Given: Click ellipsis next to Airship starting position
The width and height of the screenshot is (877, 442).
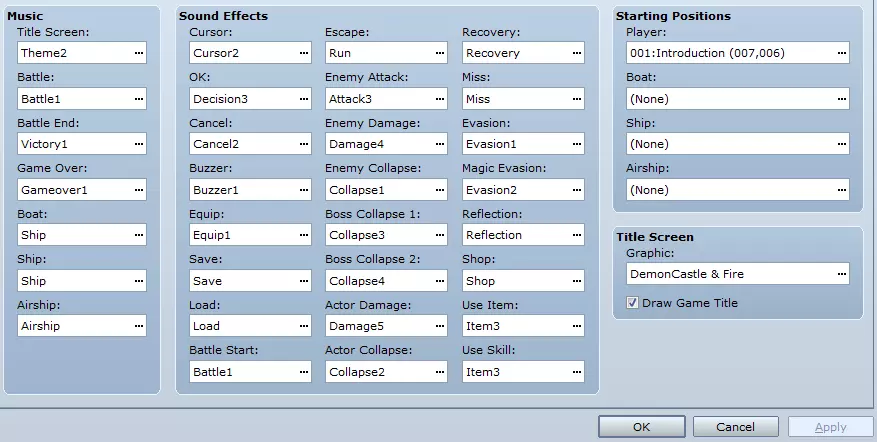Looking at the screenshot, I should coord(841,190).
